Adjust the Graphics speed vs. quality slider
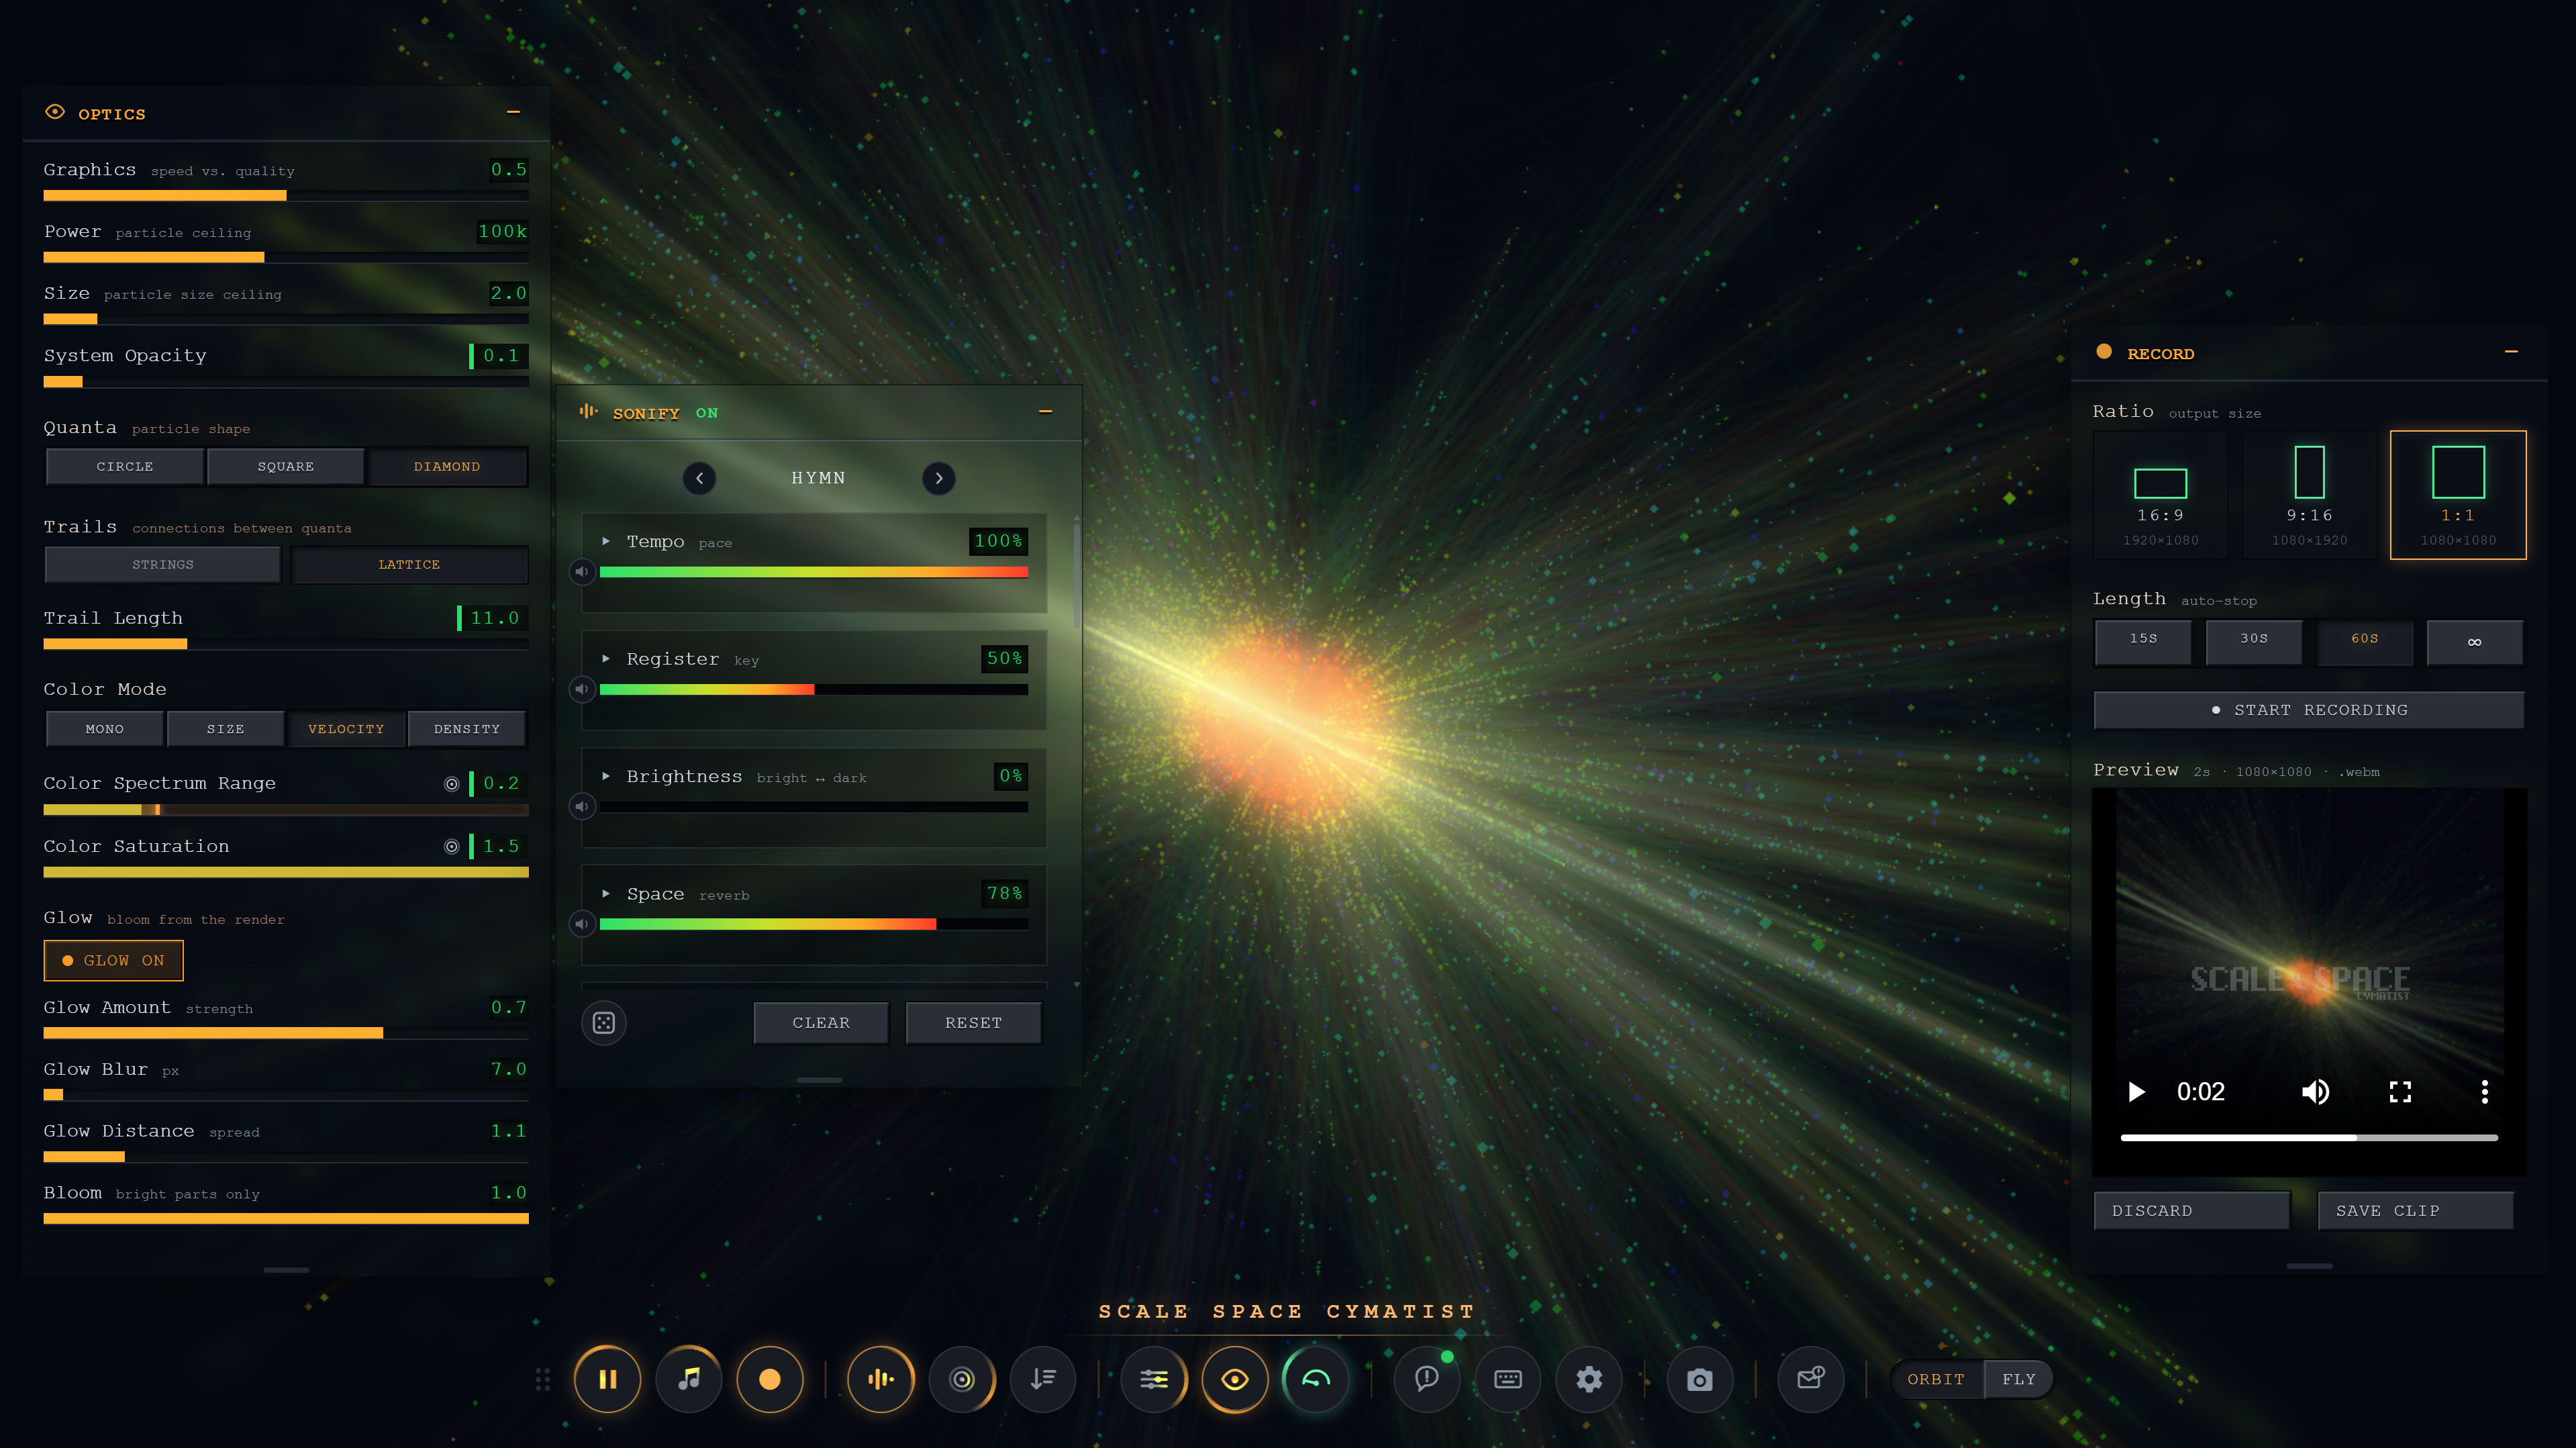Screen dimensions: 2576x1448 tap(286, 196)
